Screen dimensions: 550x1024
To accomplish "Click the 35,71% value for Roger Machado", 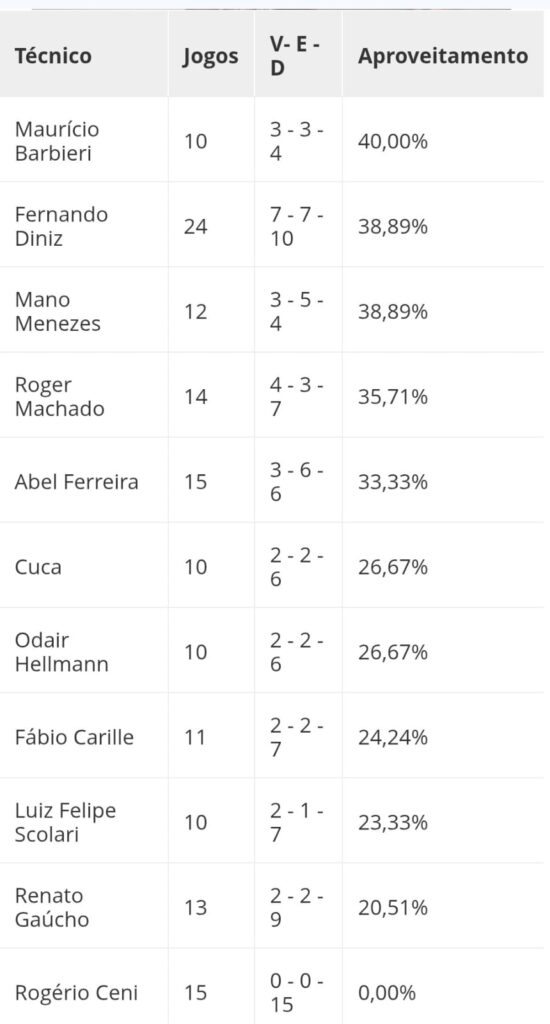I will point(393,396).
